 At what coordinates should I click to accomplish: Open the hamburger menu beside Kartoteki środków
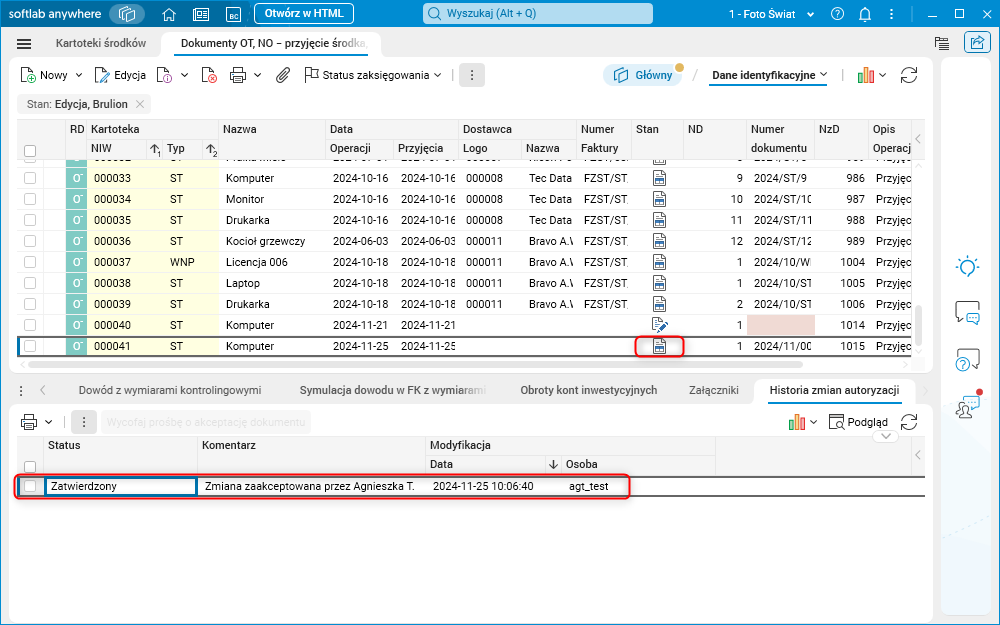click(x=25, y=44)
